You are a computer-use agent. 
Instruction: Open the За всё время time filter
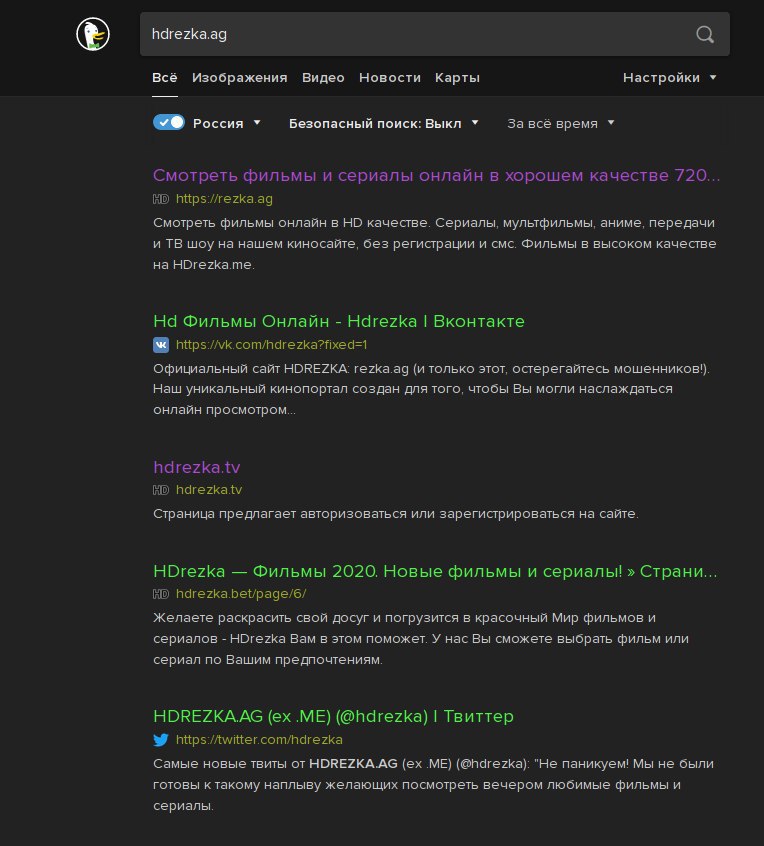[561, 124]
